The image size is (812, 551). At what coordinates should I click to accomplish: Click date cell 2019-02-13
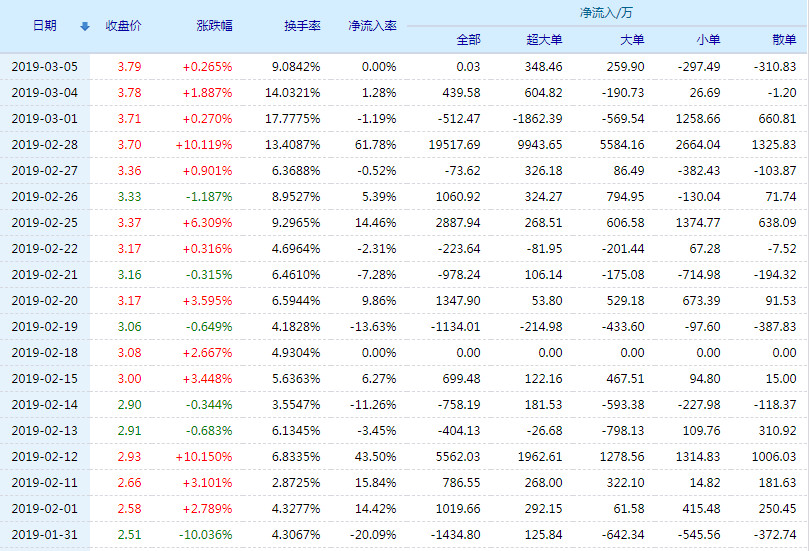45,431
